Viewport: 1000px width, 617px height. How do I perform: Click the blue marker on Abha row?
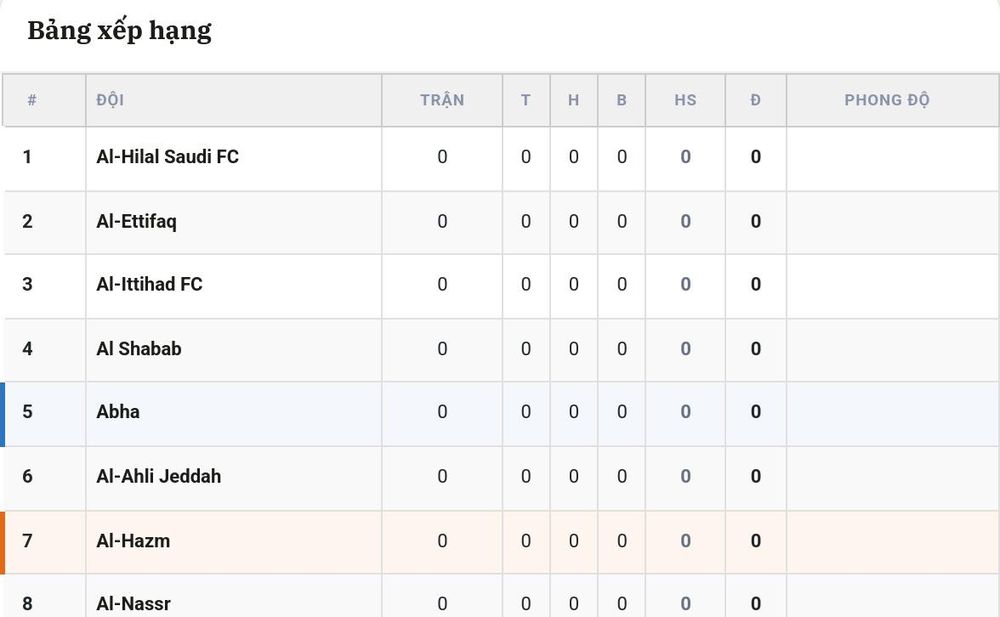3,414
